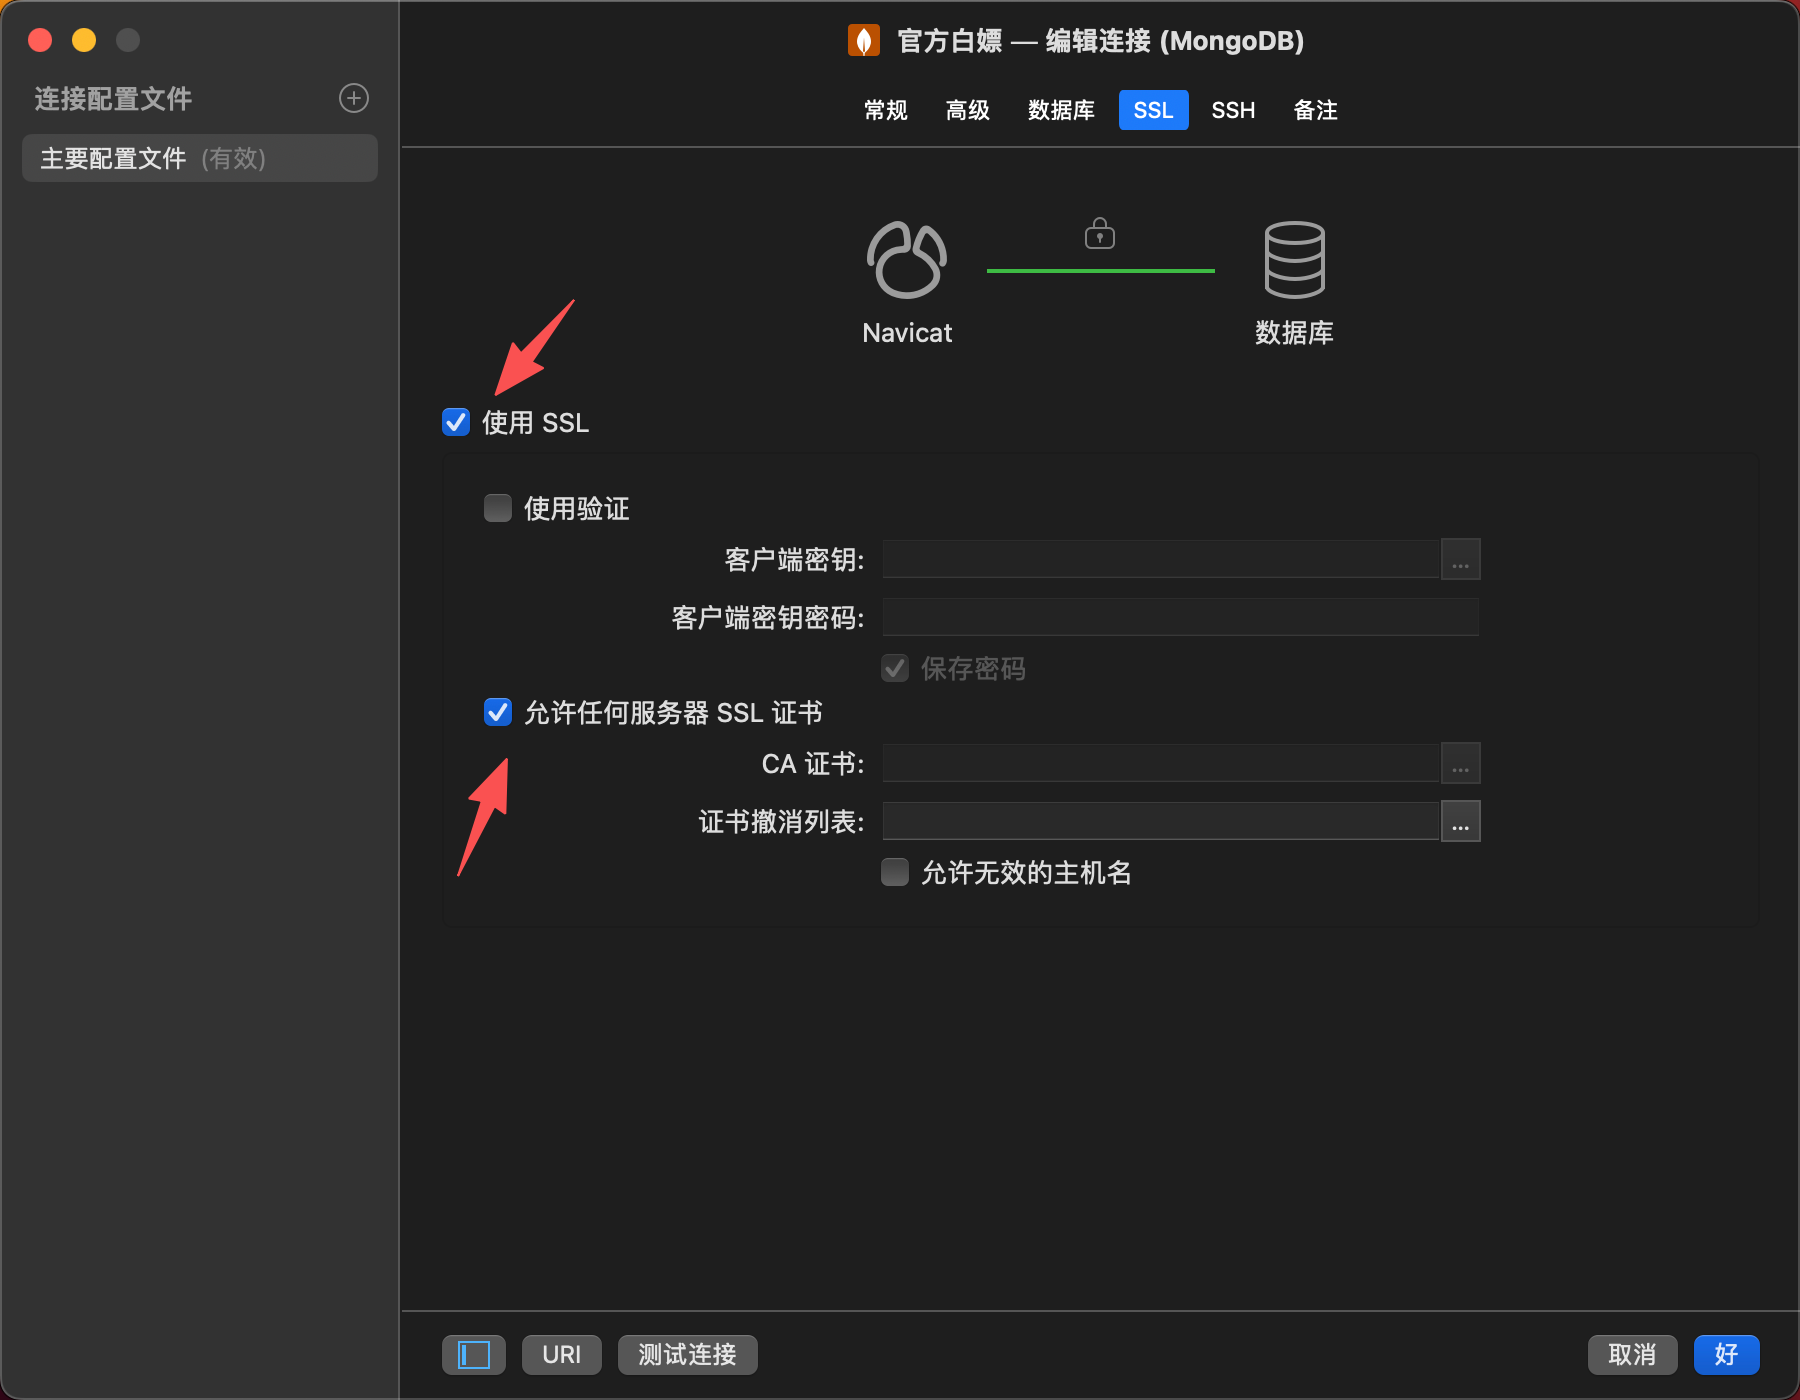Focus the 客户端密钥密码 input field
The height and width of the screenshot is (1400, 1800).
click(1181, 617)
